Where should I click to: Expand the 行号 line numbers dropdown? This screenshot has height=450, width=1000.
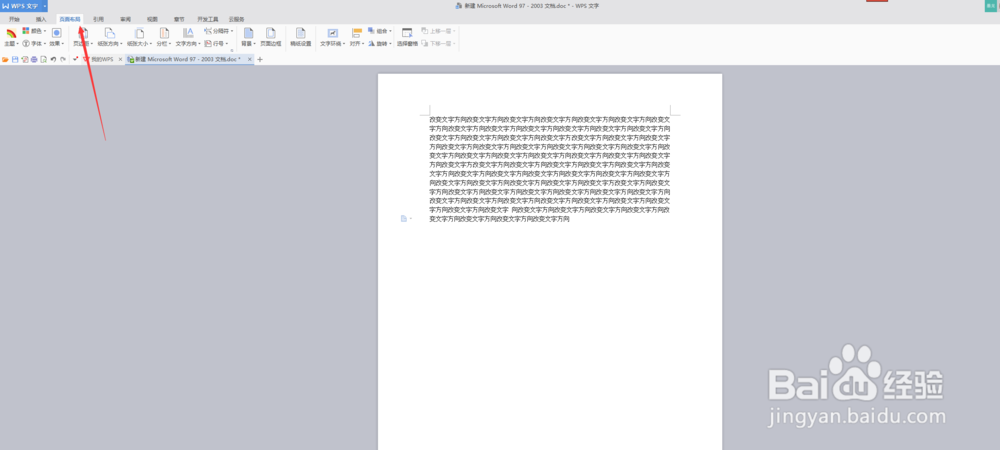pyautogui.click(x=216, y=44)
